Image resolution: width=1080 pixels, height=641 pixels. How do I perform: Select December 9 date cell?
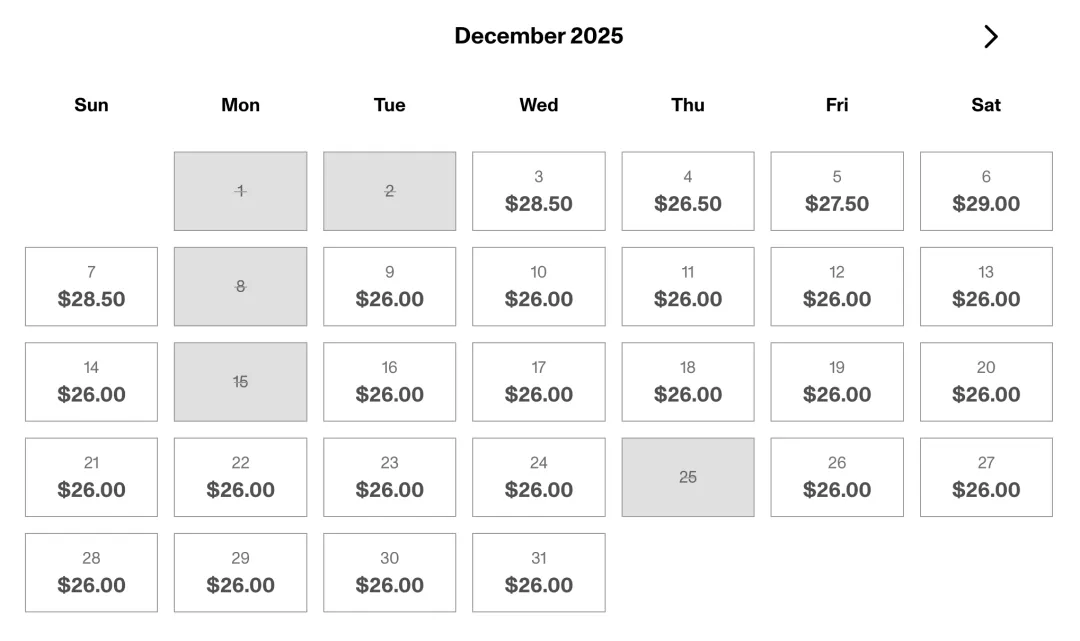389,287
